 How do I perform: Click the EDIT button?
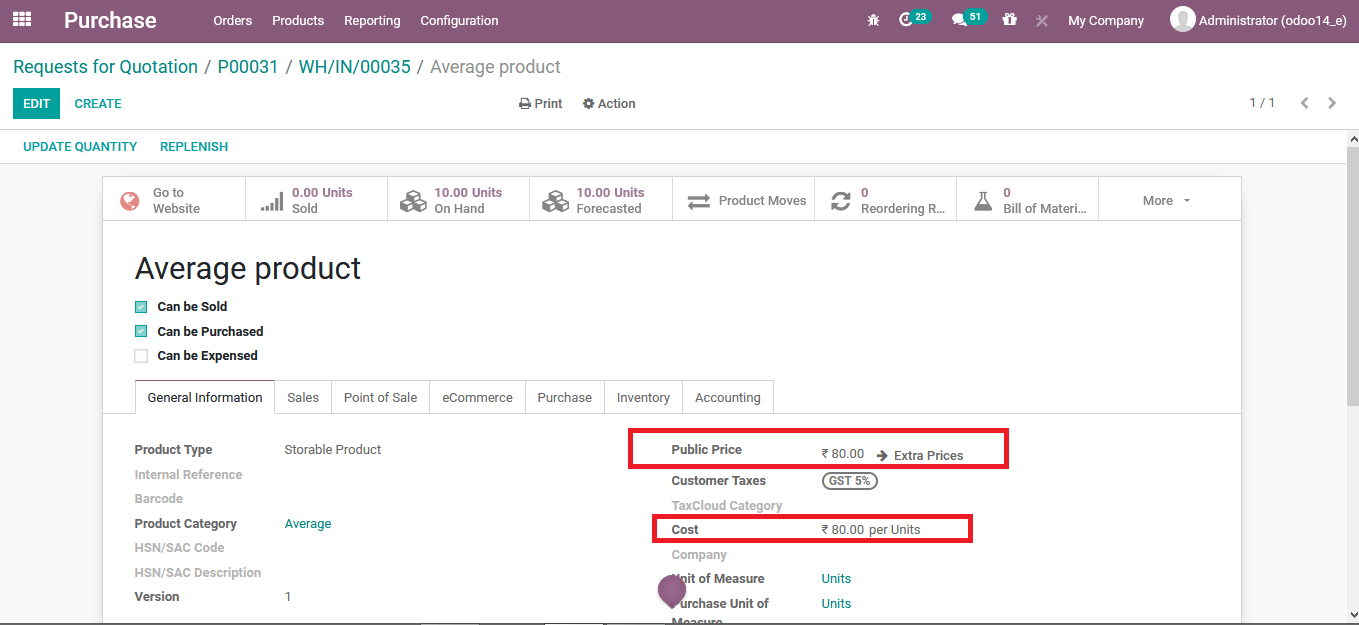point(36,103)
